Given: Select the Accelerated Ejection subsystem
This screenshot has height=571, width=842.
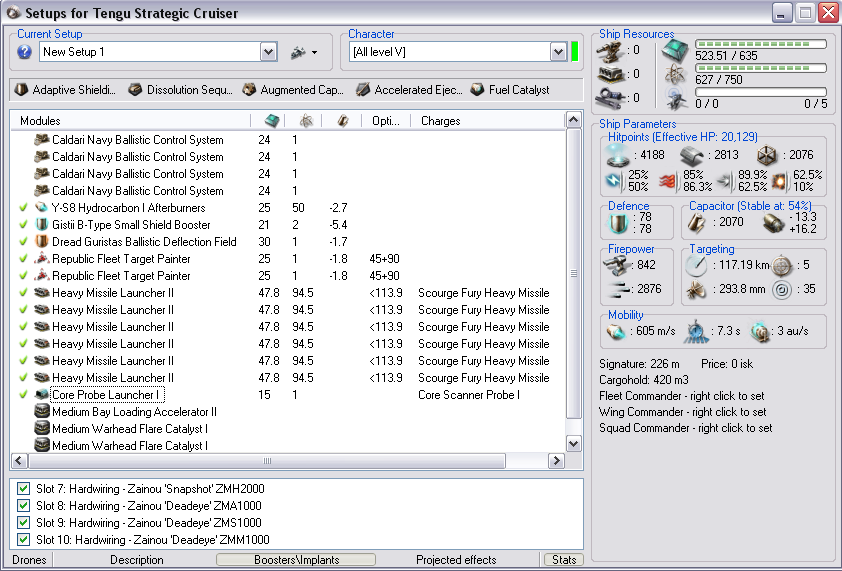Looking at the screenshot, I should pos(409,90).
